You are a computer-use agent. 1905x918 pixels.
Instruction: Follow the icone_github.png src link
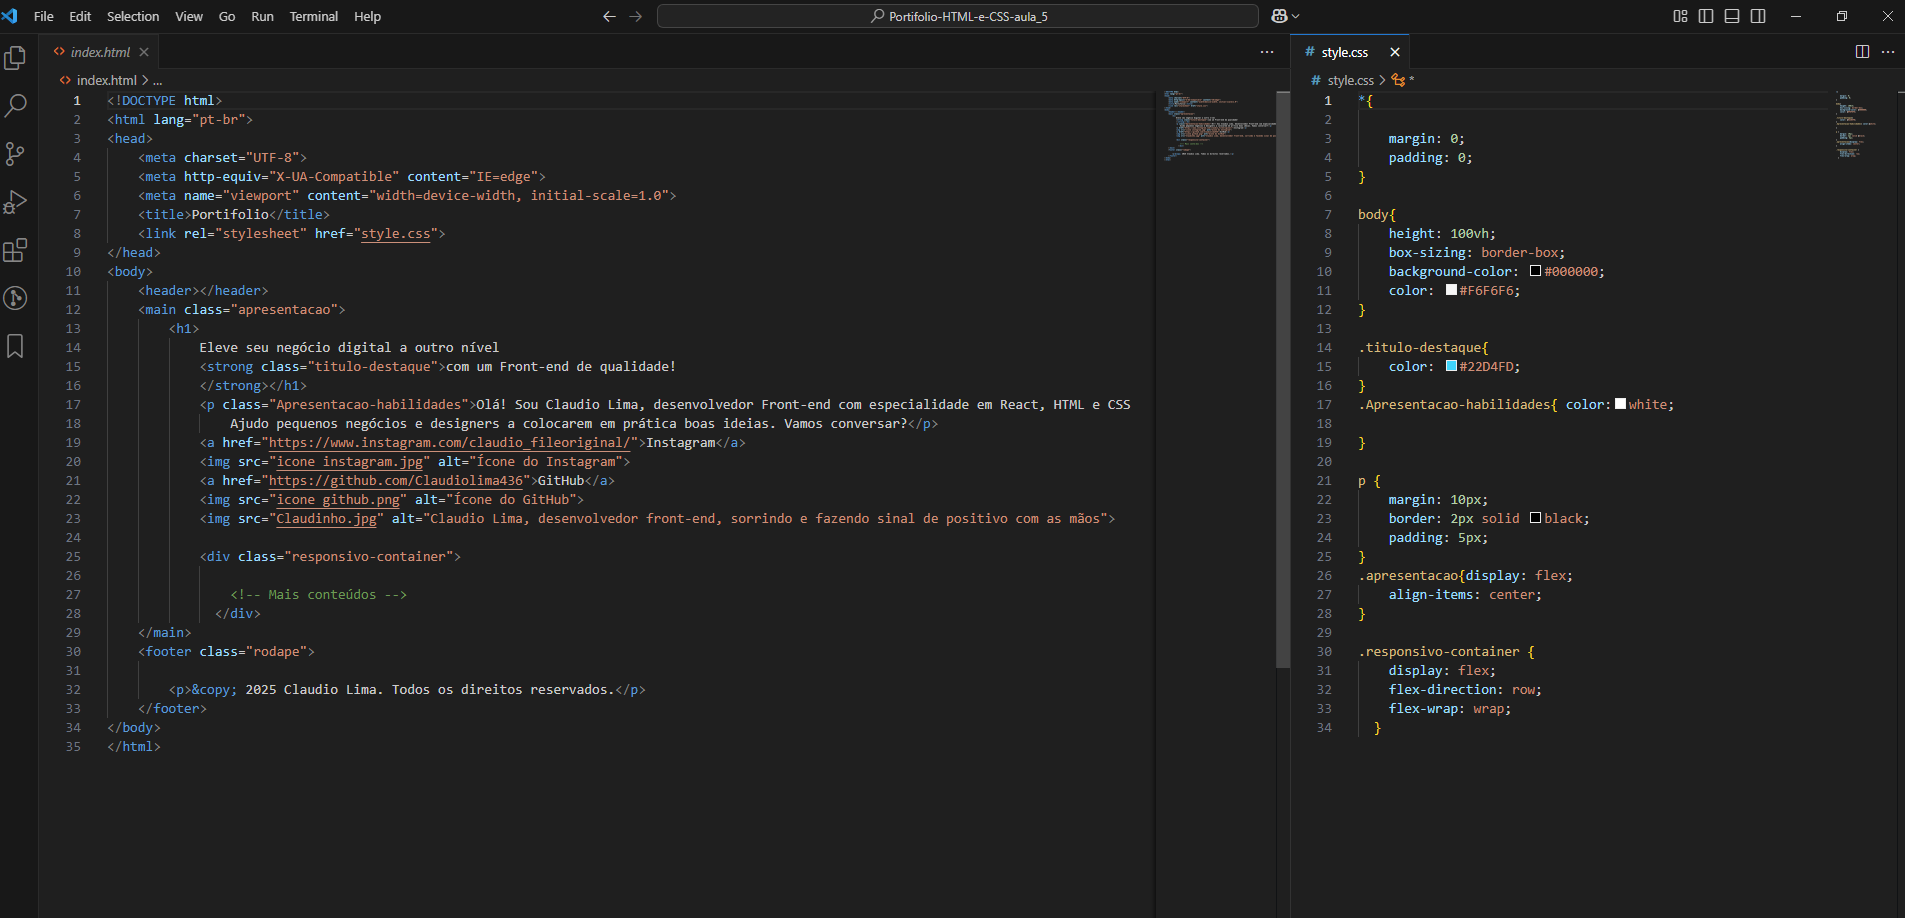pos(338,499)
